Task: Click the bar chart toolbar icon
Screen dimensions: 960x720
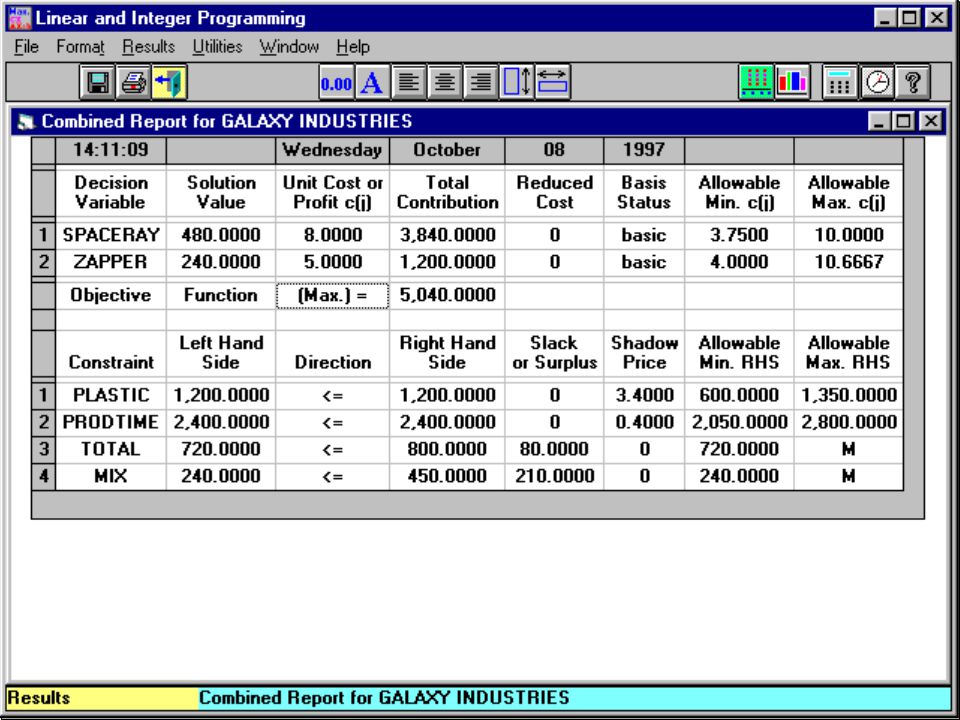Action: [793, 83]
